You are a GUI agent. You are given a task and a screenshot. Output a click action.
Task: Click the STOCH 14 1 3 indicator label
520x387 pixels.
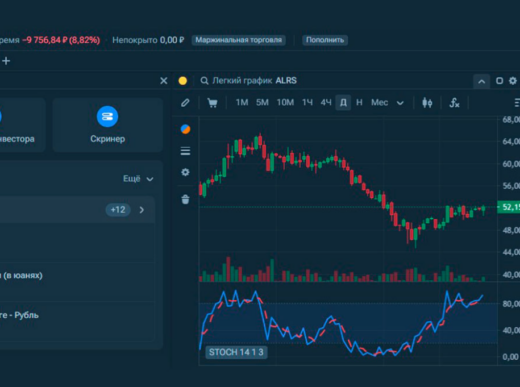click(x=236, y=352)
